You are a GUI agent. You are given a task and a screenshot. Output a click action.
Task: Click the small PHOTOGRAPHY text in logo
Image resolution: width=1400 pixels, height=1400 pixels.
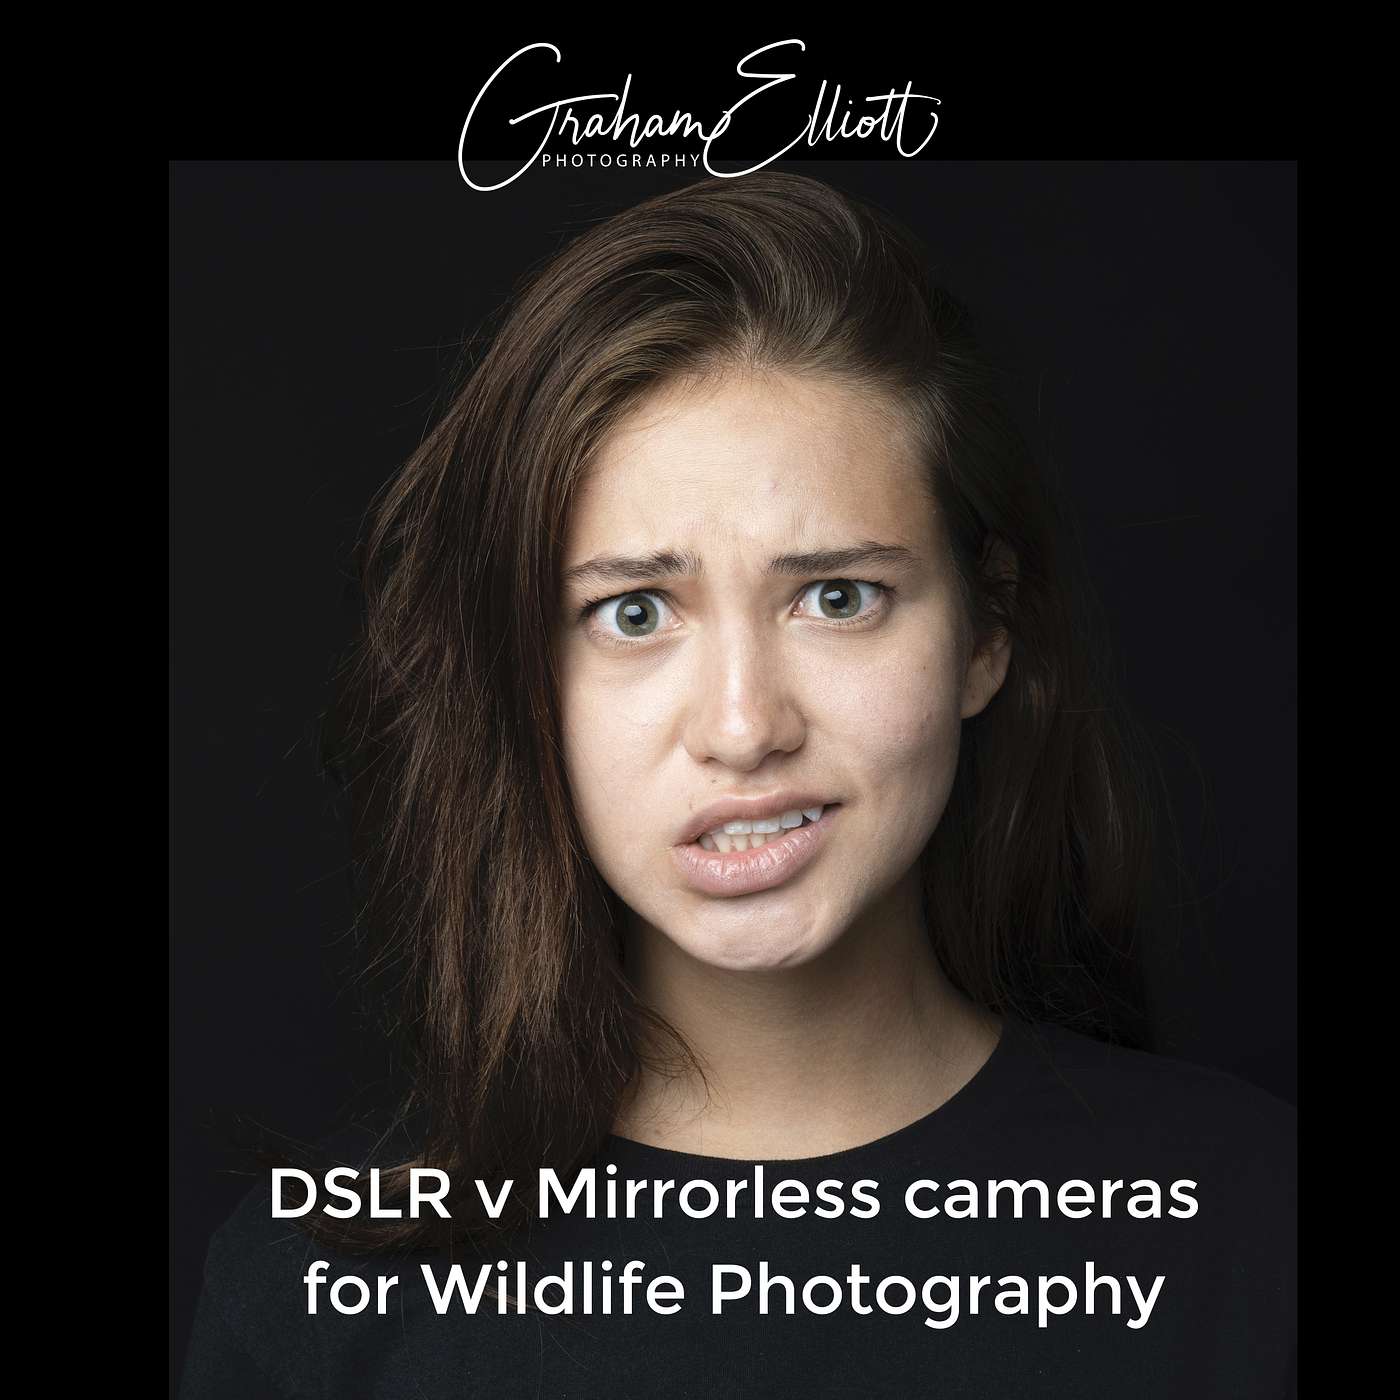tap(620, 160)
